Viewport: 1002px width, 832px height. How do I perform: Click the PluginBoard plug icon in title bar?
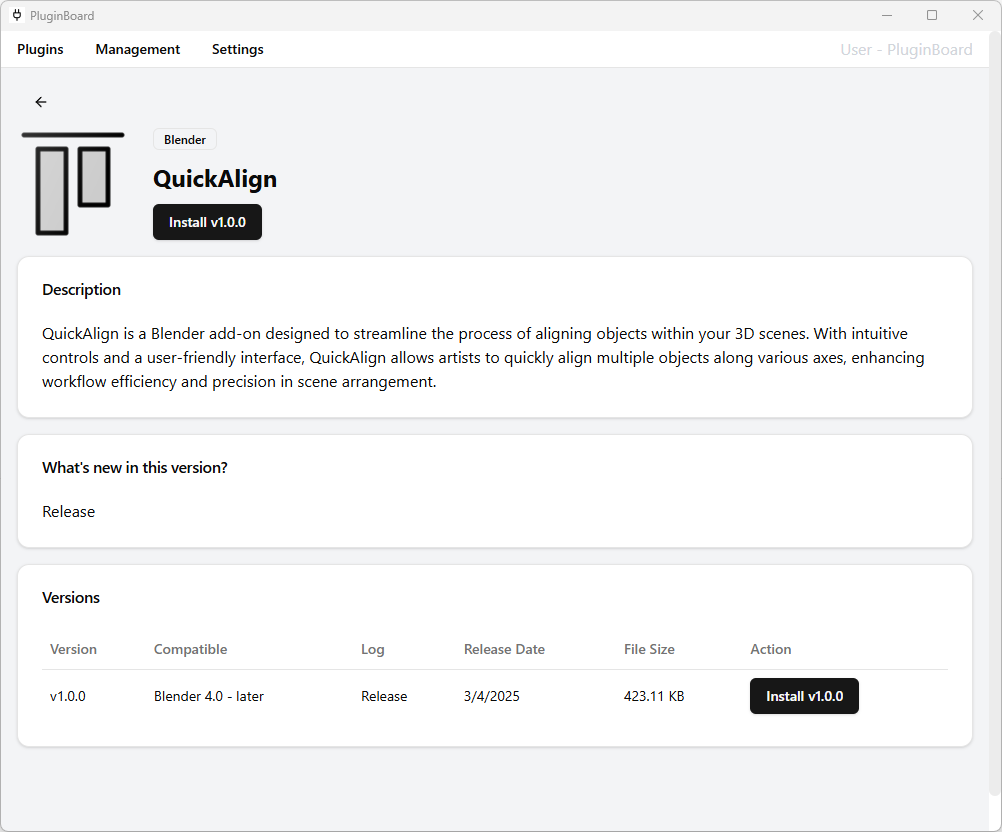pos(17,15)
